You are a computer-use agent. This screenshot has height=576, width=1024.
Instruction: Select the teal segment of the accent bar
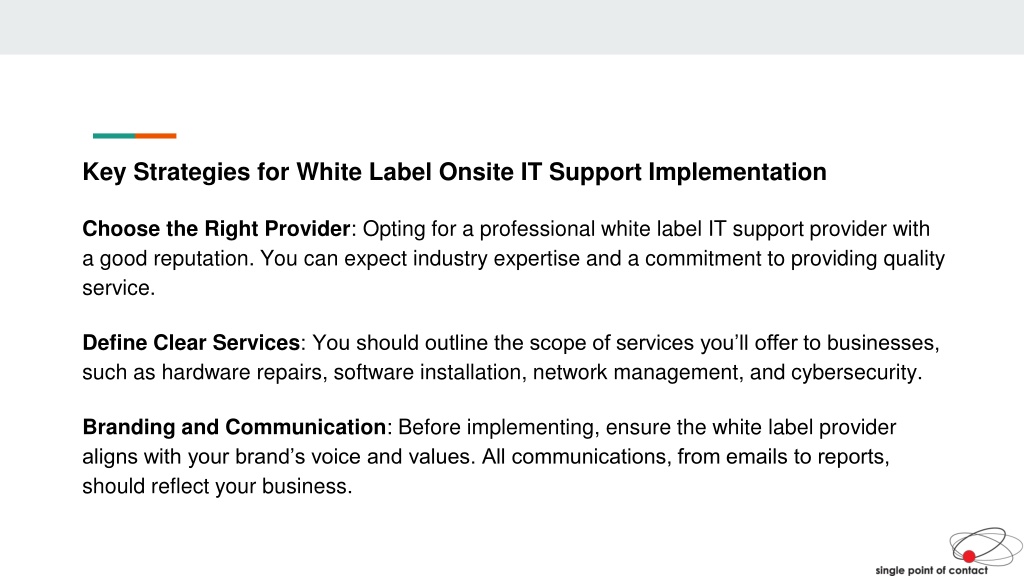coord(114,136)
